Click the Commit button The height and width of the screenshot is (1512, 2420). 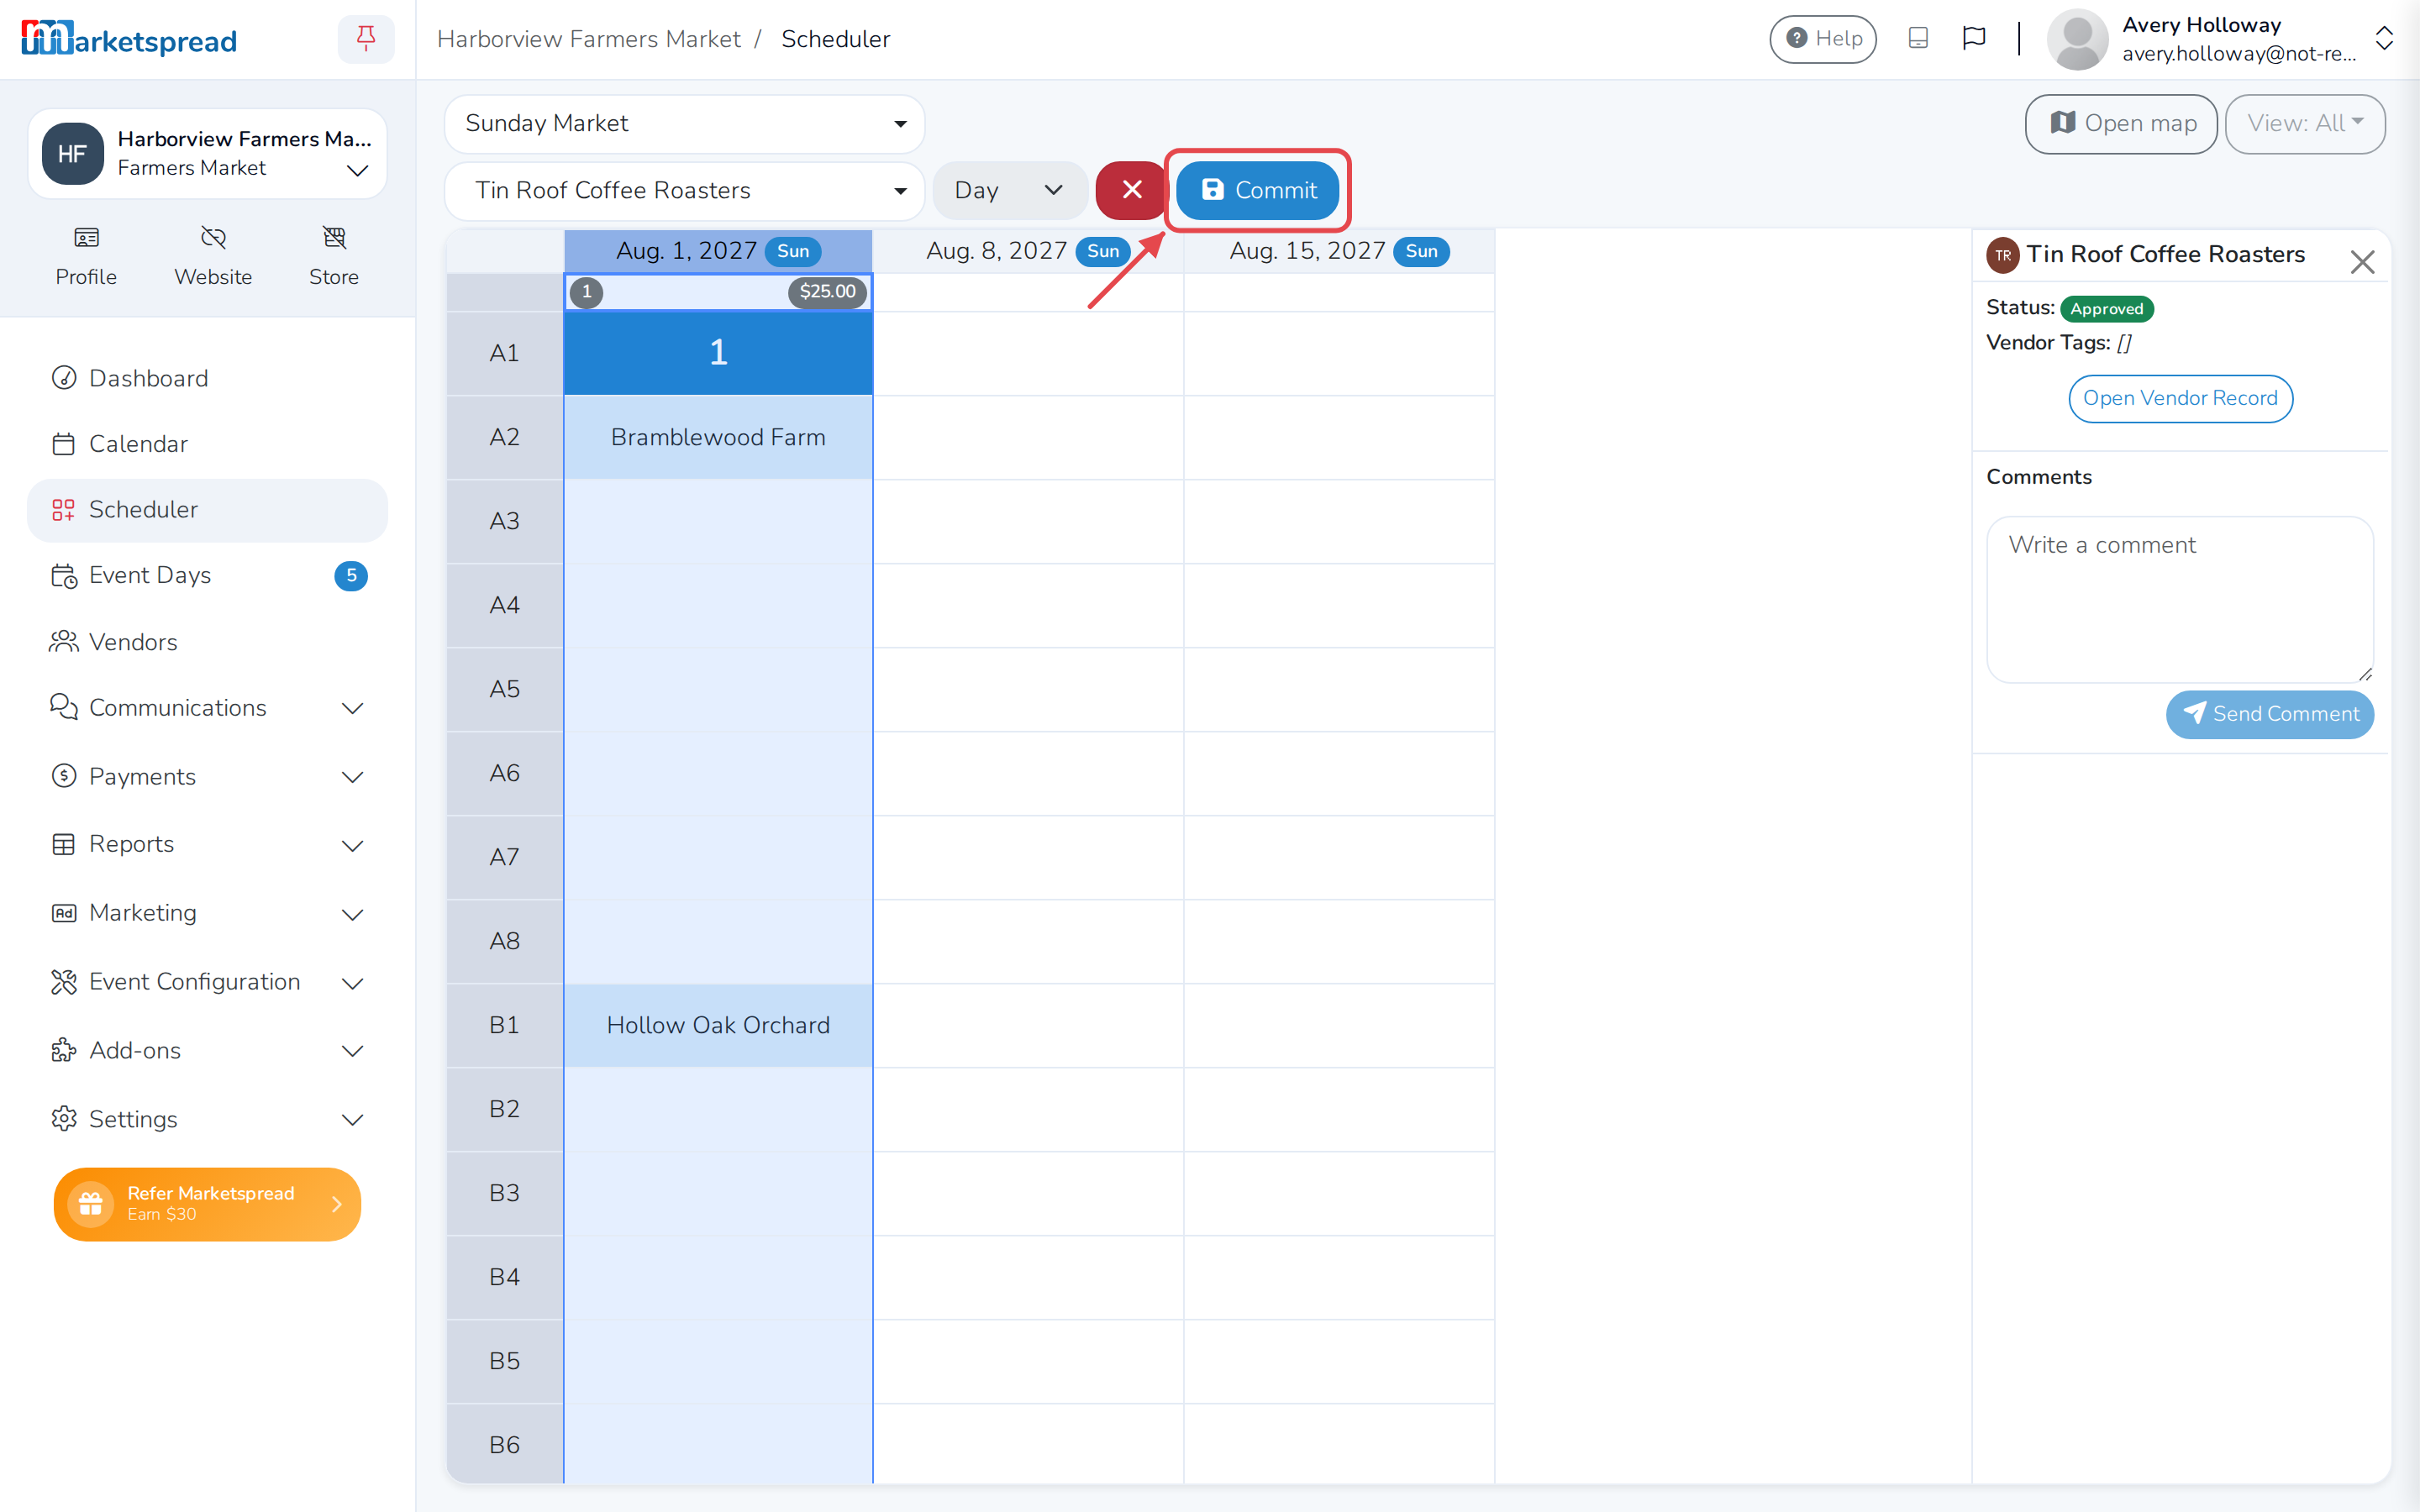pos(1257,190)
